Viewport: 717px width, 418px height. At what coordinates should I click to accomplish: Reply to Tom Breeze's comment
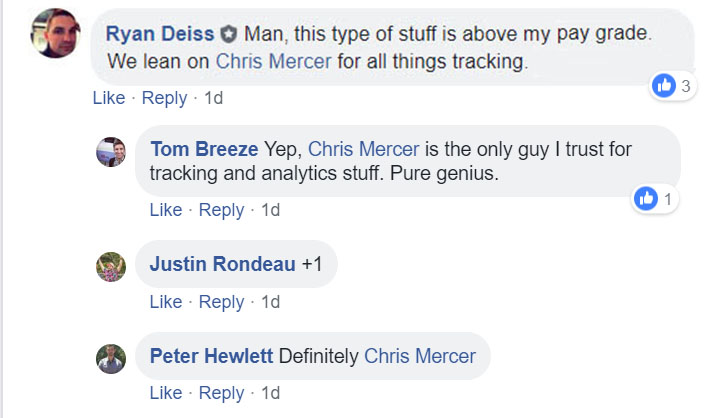pos(222,210)
